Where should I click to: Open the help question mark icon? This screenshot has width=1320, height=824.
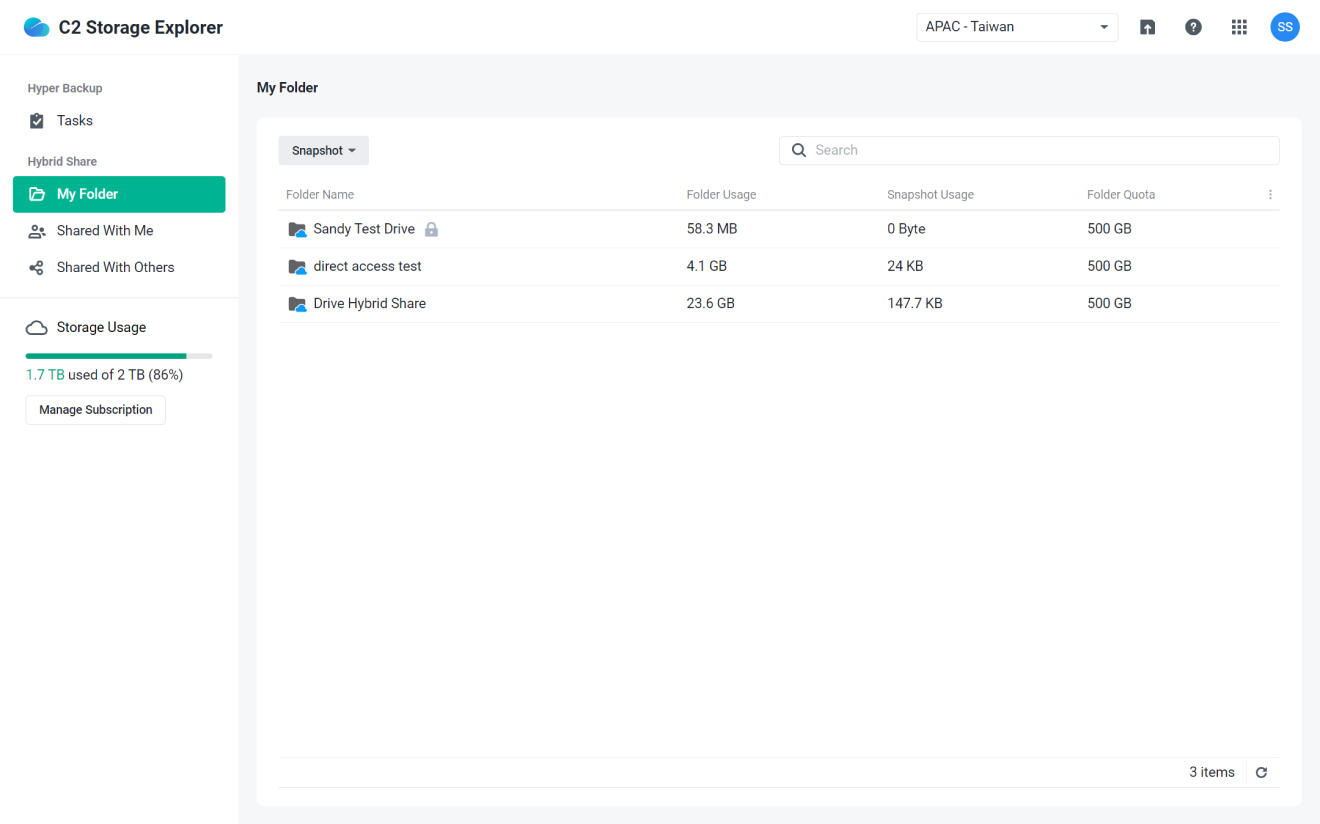[x=1193, y=27]
